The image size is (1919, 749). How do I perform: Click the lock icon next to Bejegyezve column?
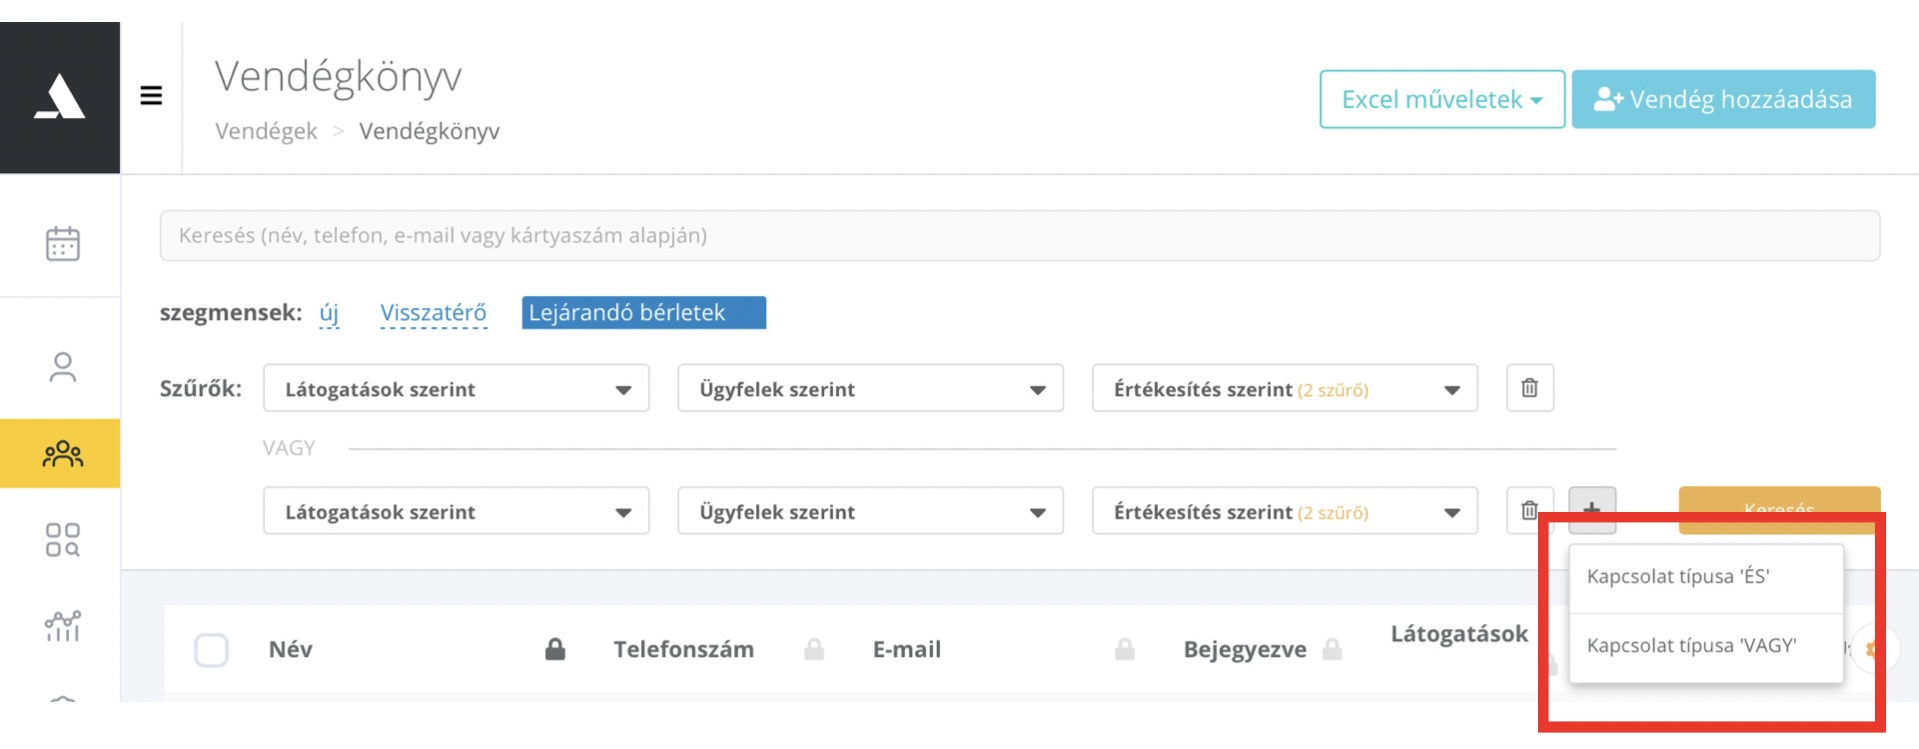[x=1332, y=650]
